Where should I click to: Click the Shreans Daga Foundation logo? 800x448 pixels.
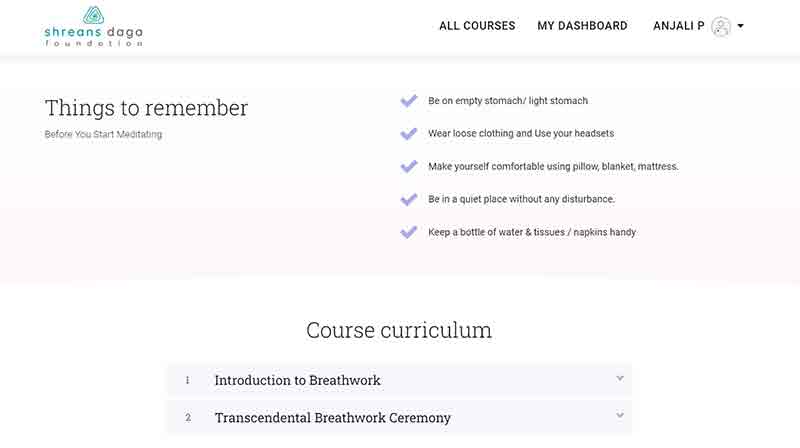(x=94, y=27)
